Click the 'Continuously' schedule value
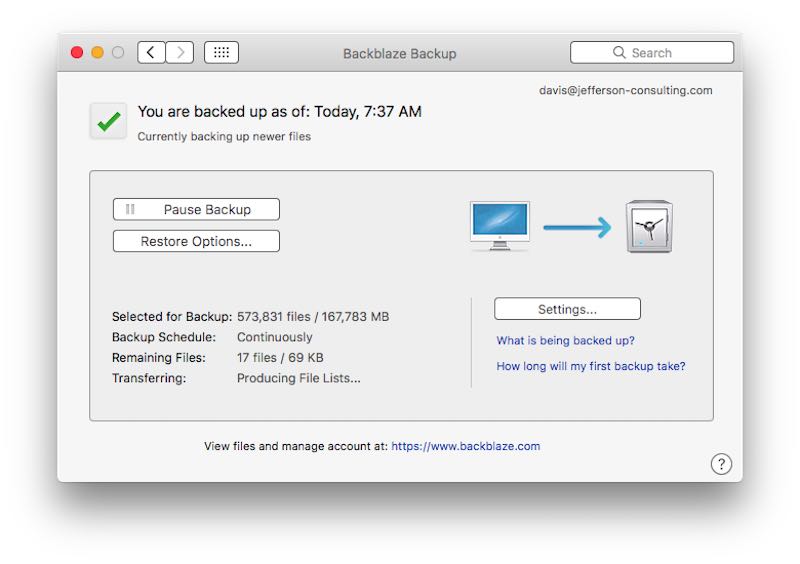The width and height of the screenshot is (800, 564). (x=274, y=337)
